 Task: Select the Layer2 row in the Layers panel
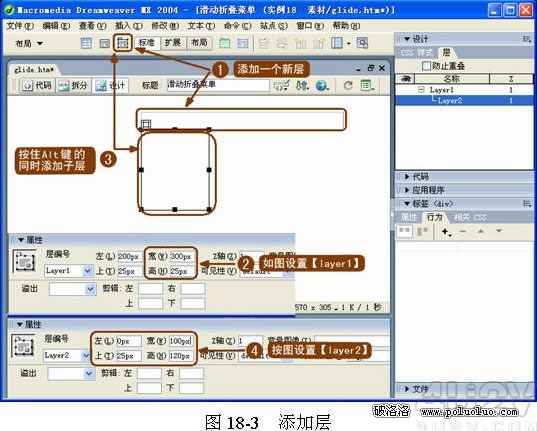pyautogui.click(x=464, y=100)
